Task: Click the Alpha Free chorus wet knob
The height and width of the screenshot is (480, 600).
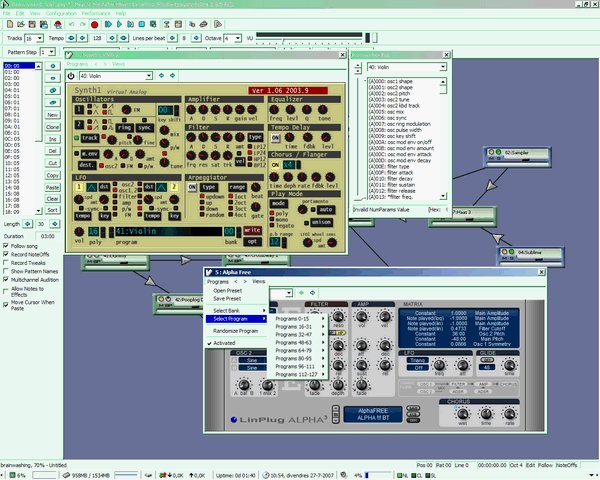Action: pos(463,413)
